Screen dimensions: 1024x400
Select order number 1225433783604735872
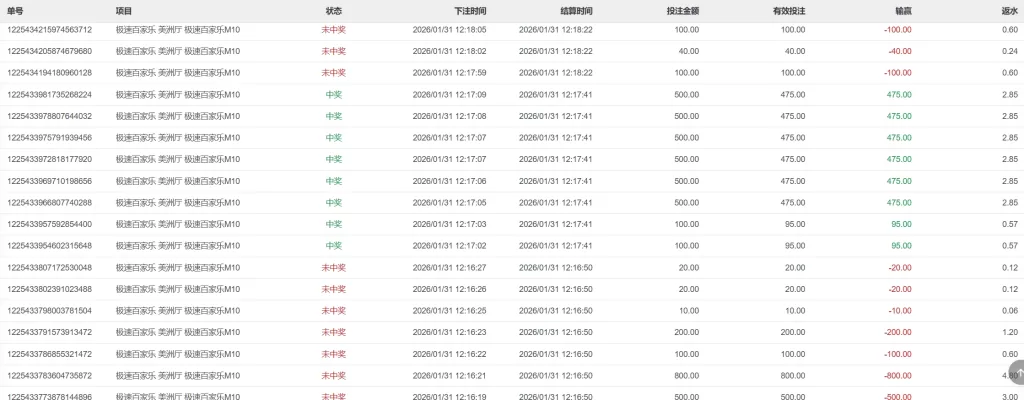click(50, 375)
